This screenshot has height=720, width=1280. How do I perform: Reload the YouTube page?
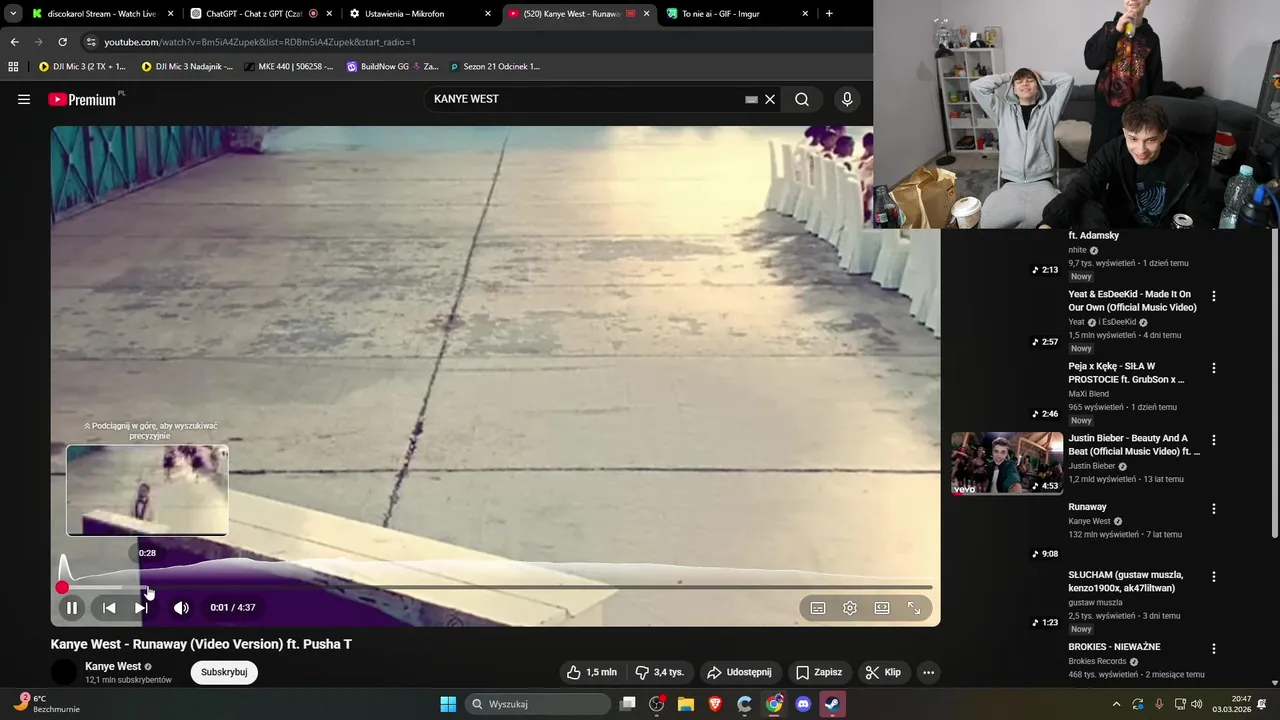[x=62, y=42]
